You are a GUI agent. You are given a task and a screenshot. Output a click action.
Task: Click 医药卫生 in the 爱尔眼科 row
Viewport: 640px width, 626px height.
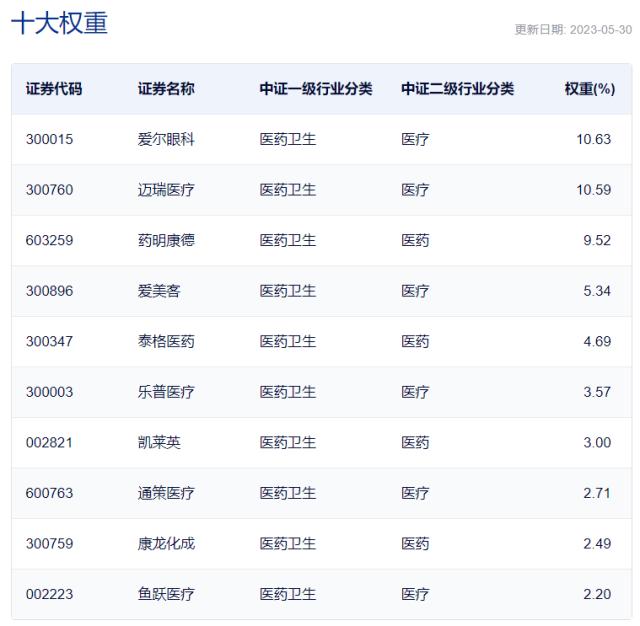tap(288, 139)
